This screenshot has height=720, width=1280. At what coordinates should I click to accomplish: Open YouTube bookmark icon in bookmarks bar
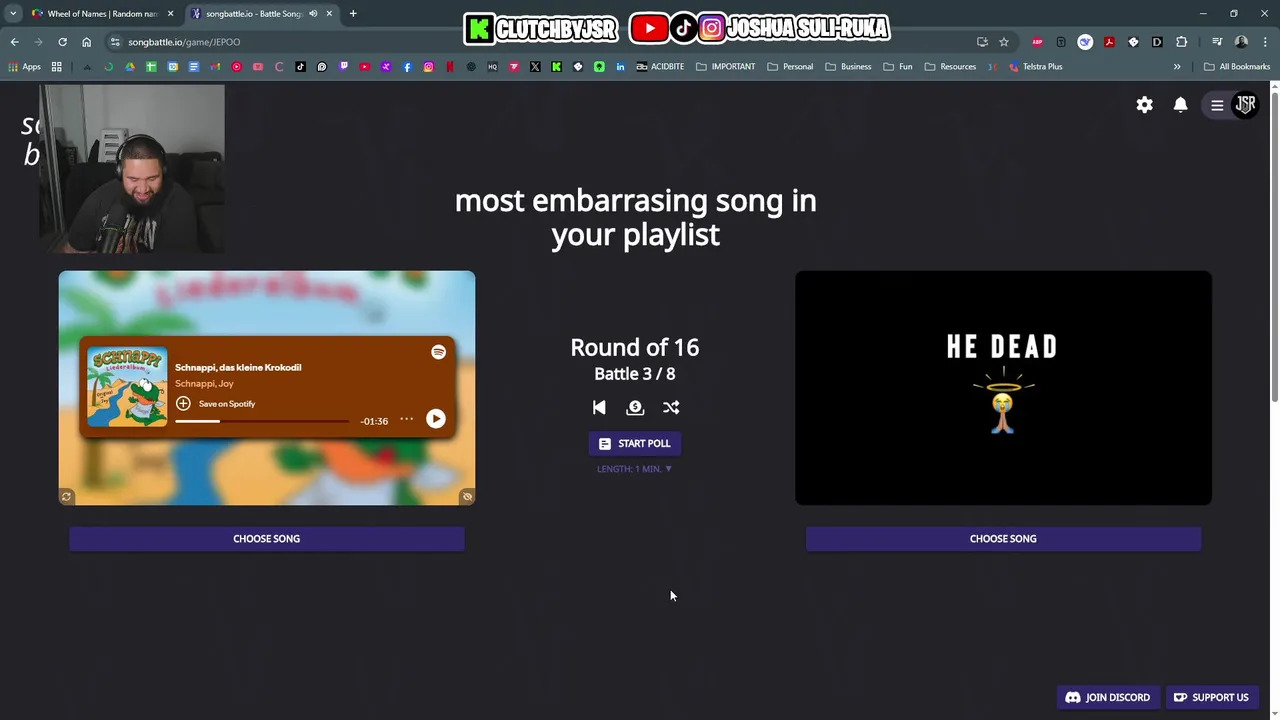pyautogui.click(x=365, y=67)
